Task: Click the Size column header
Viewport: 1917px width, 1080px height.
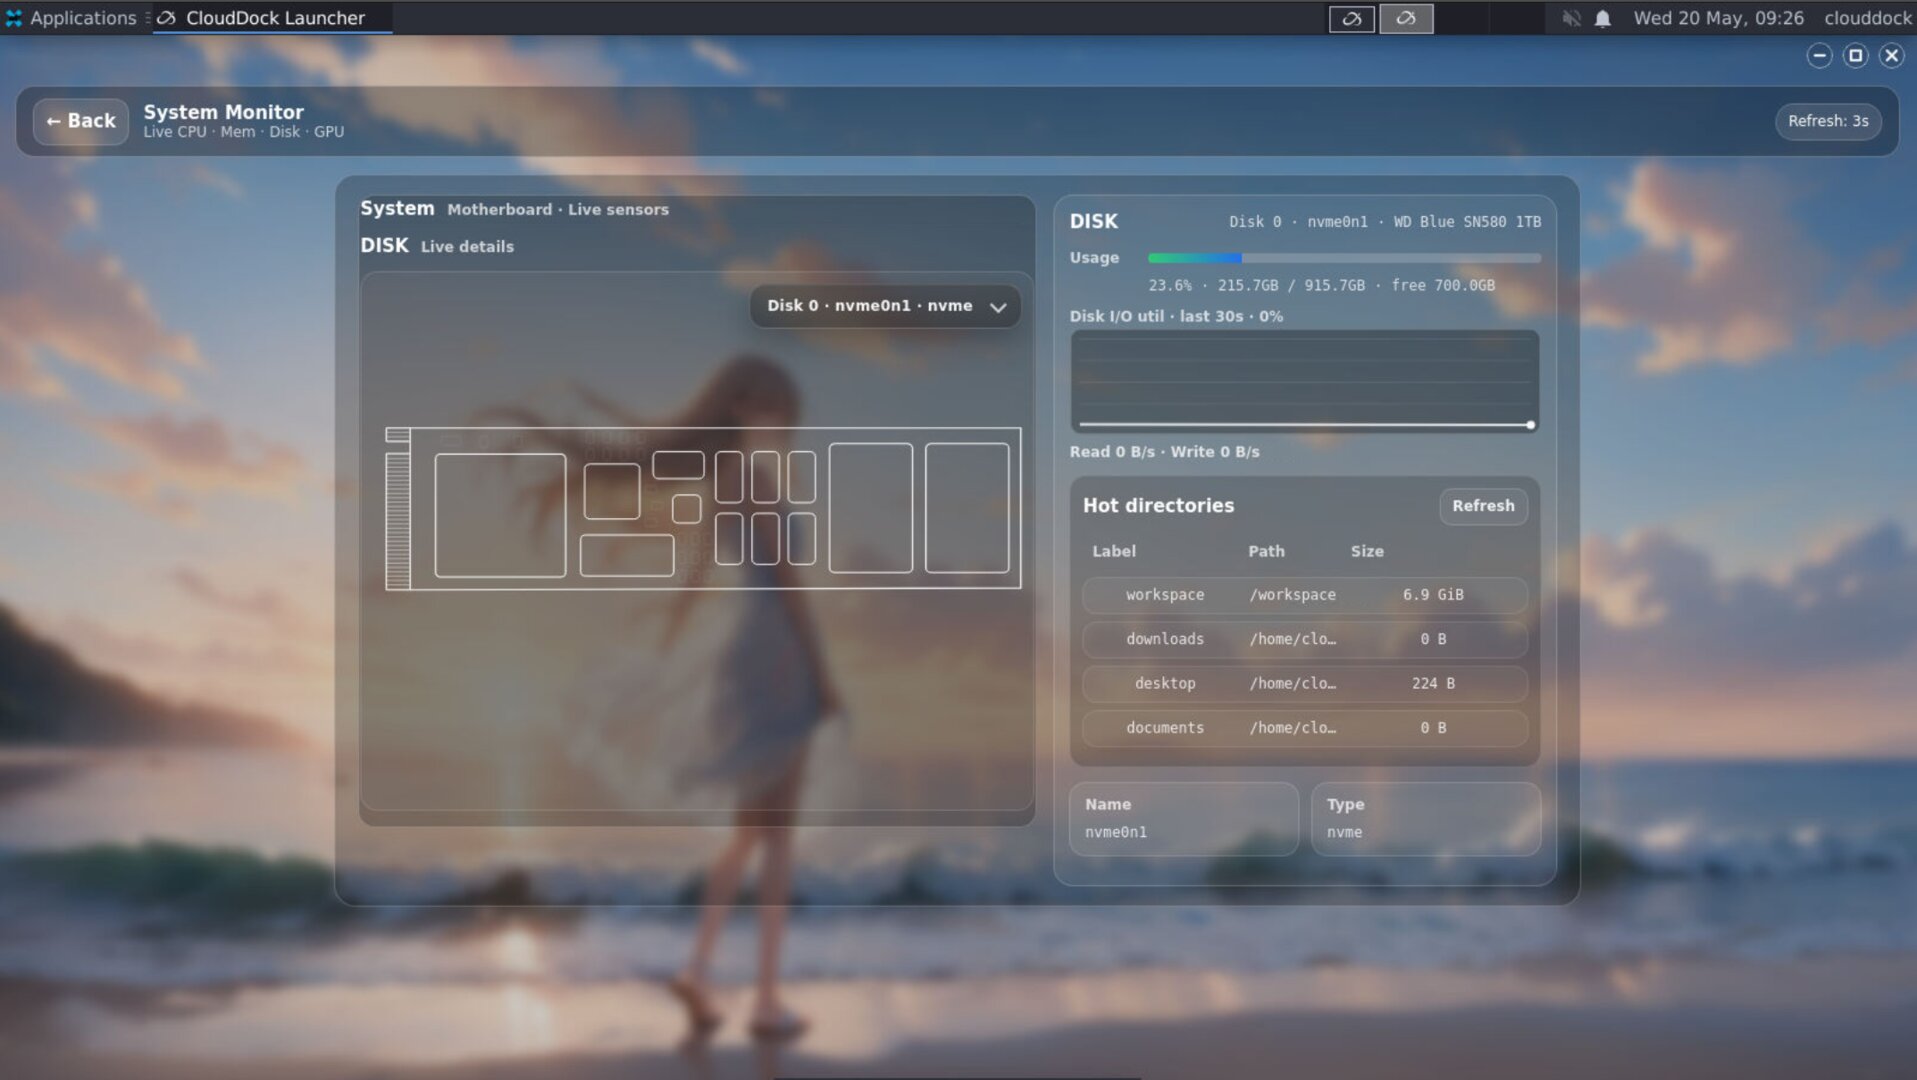Action: point(1366,551)
